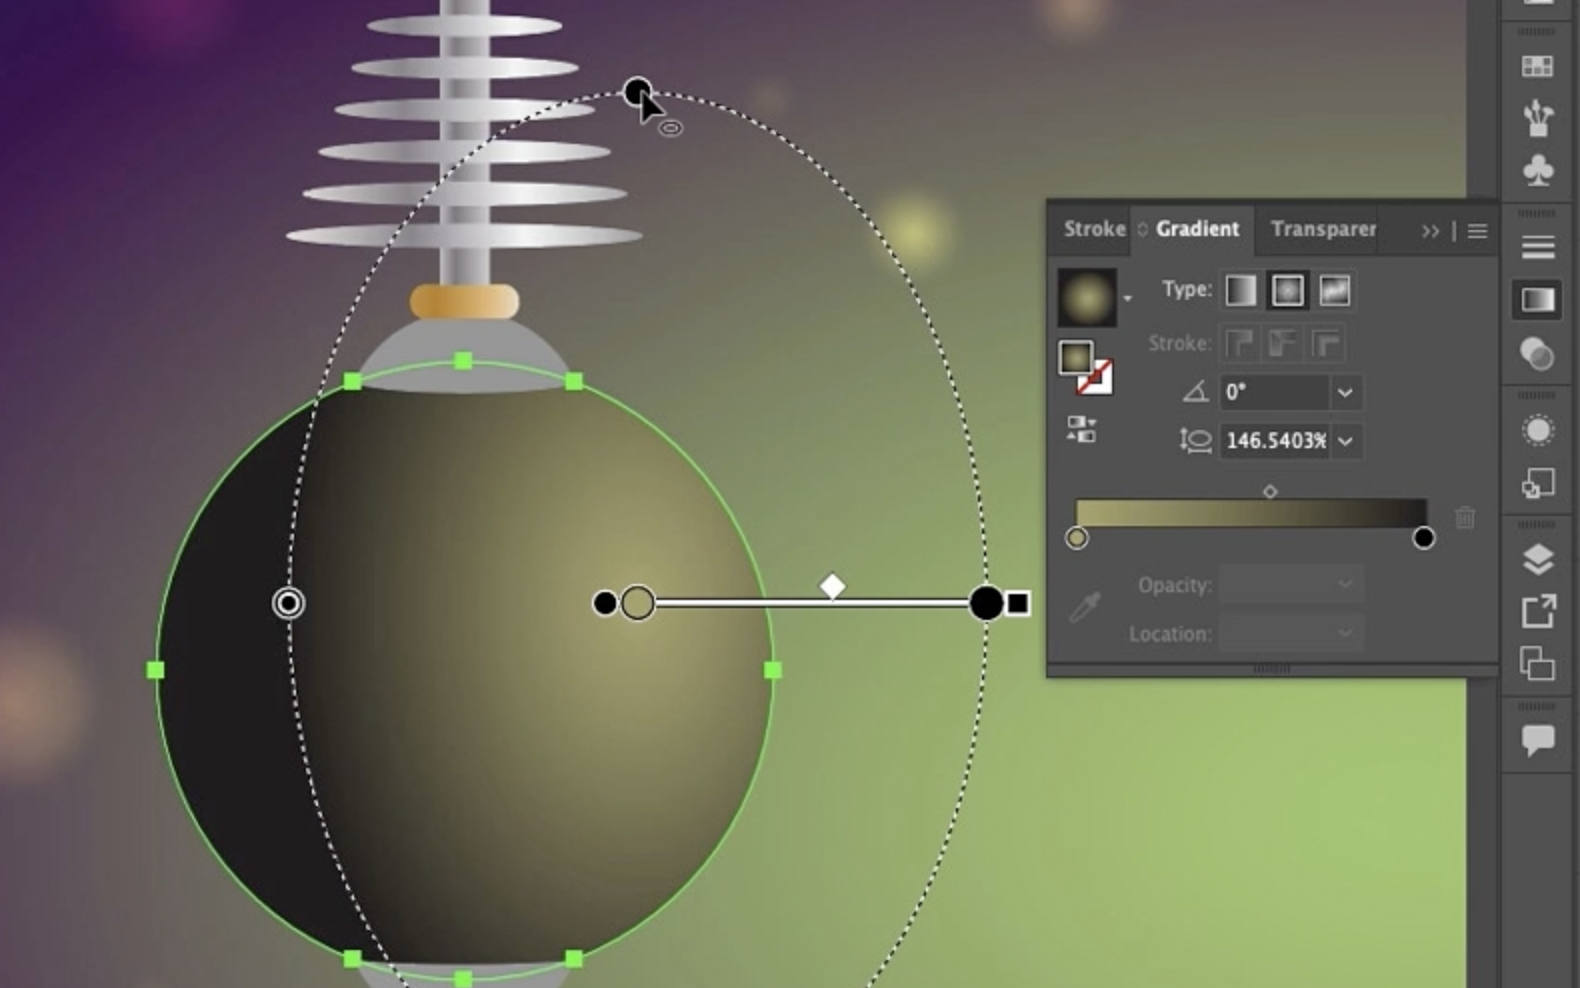Click the gradient annotator olive stop on canvas

(x=638, y=603)
